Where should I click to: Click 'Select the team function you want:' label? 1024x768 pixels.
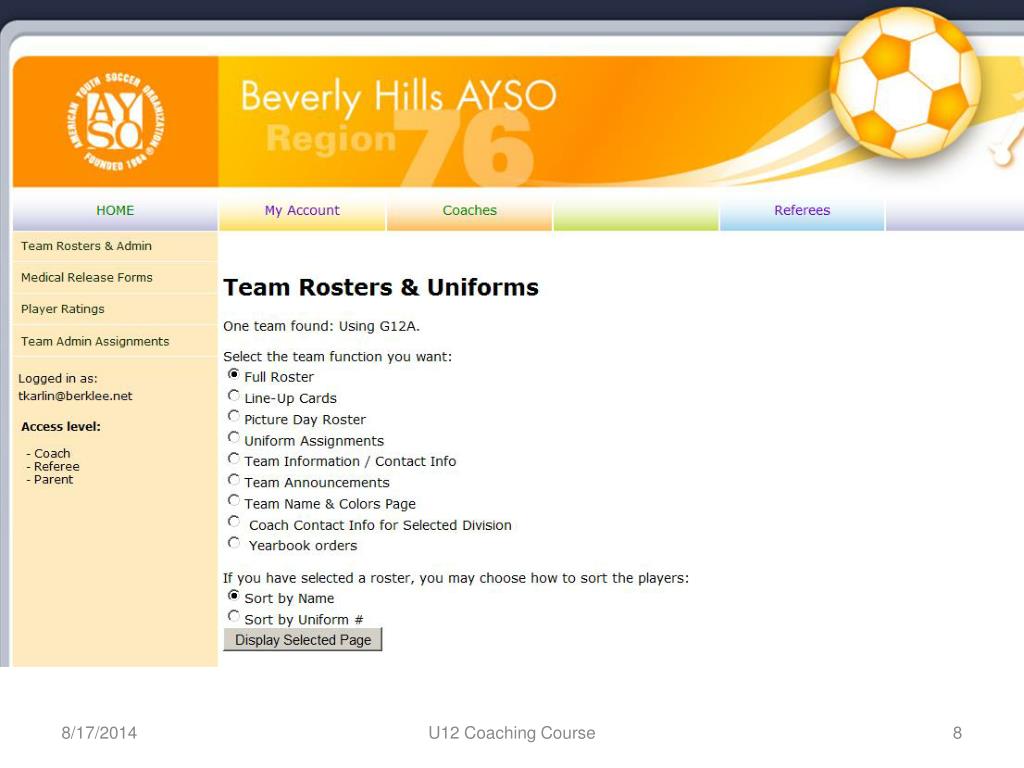point(338,357)
